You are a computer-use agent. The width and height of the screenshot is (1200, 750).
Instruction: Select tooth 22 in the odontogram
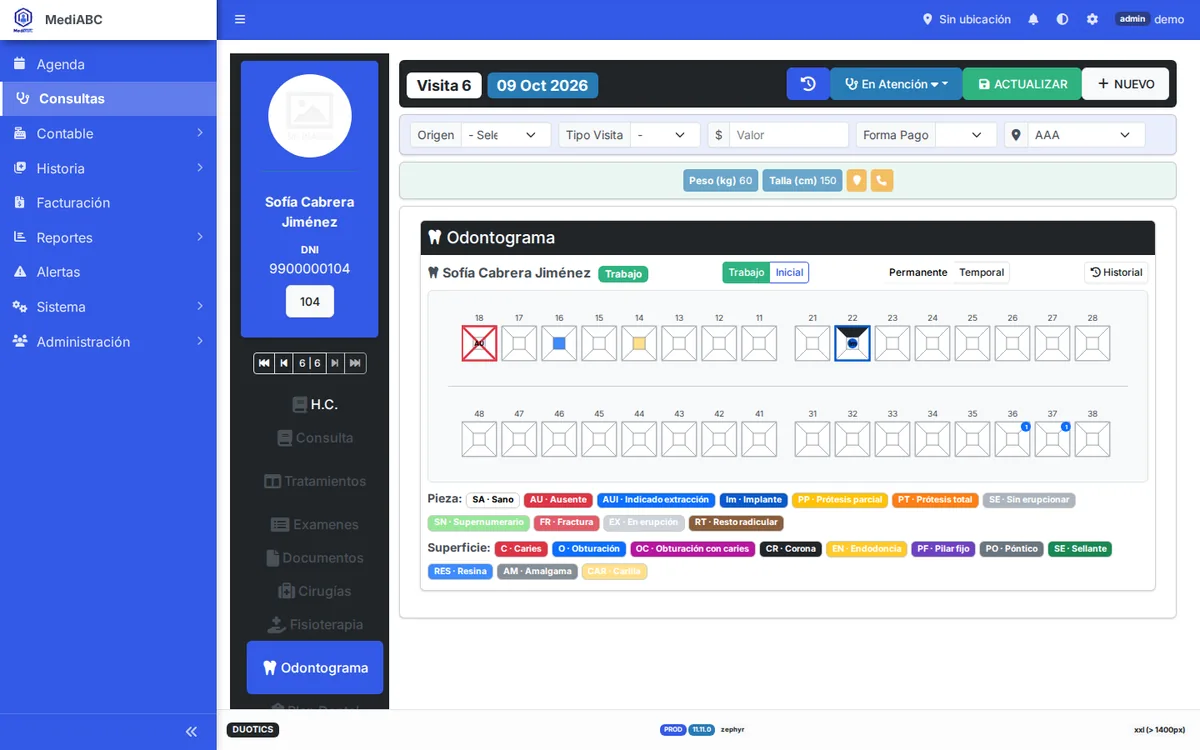[x=852, y=344]
